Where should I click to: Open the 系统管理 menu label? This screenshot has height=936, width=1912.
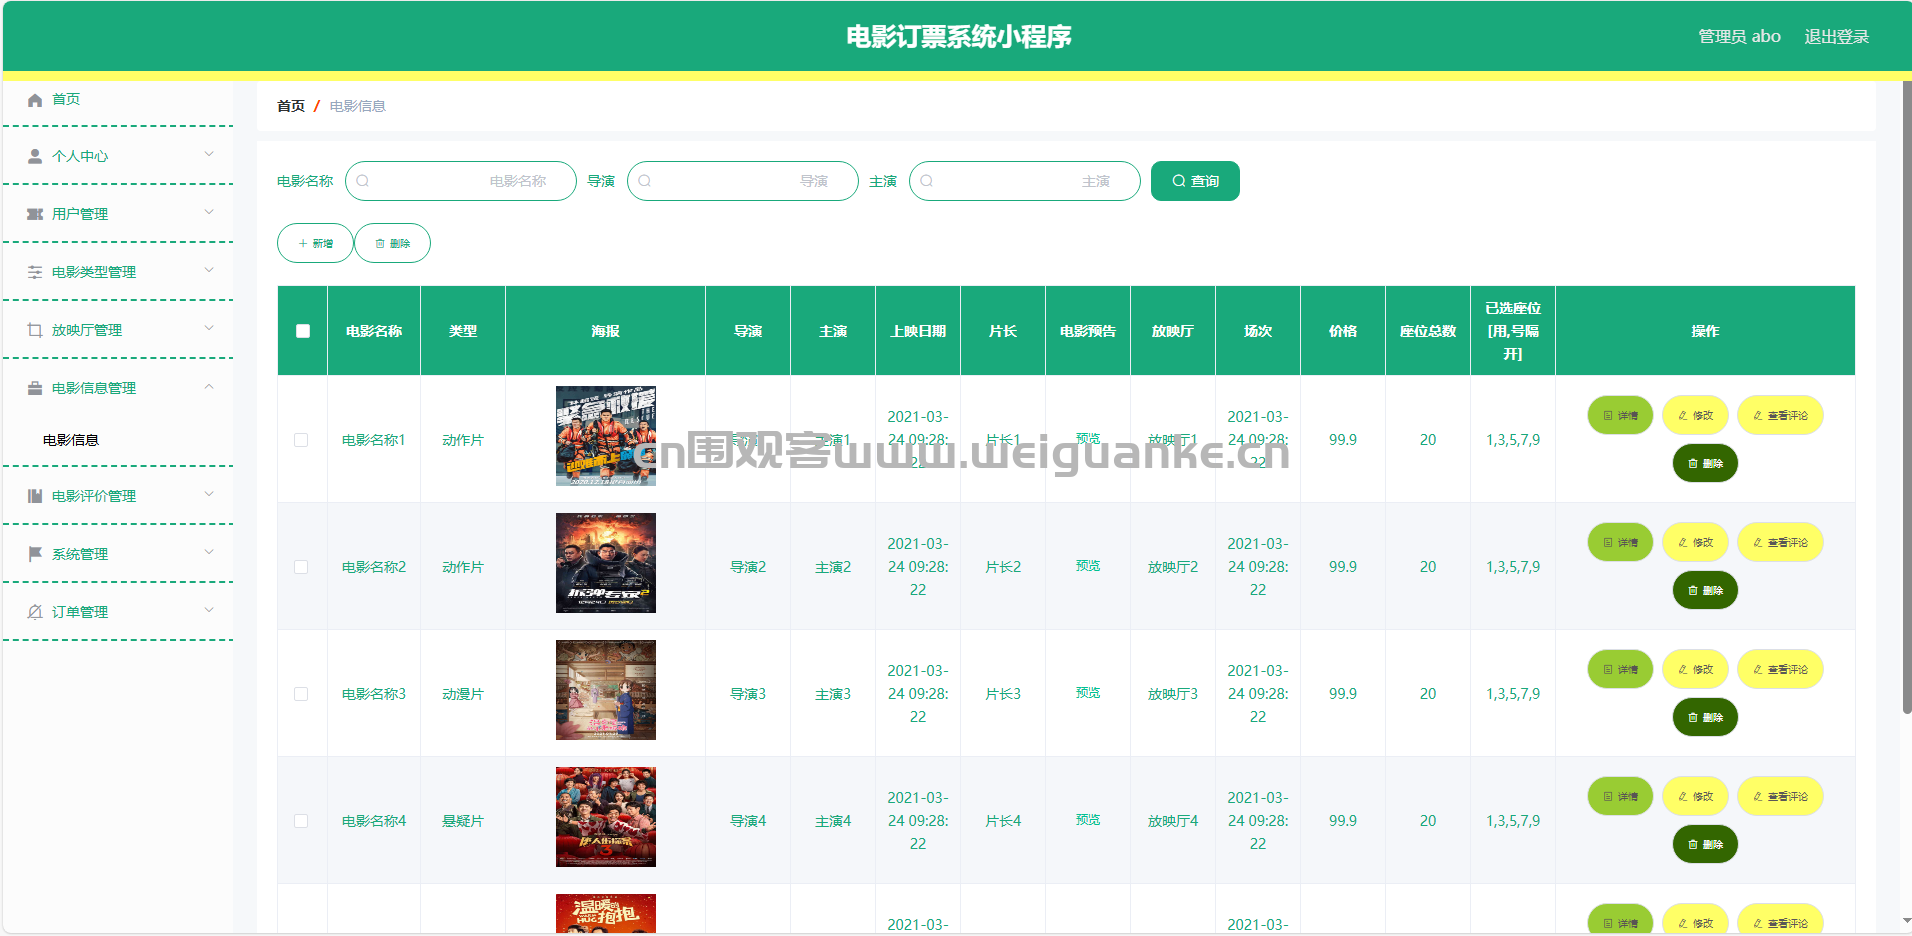pyautogui.click(x=80, y=554)
